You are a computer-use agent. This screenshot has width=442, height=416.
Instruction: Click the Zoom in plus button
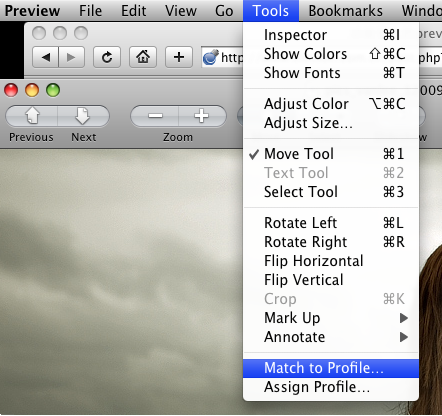202,116
